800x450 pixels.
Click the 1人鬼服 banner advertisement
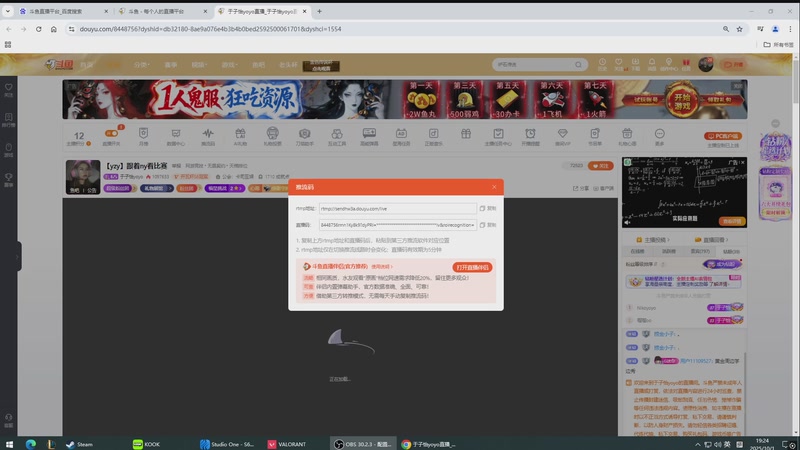click(405, 99)
